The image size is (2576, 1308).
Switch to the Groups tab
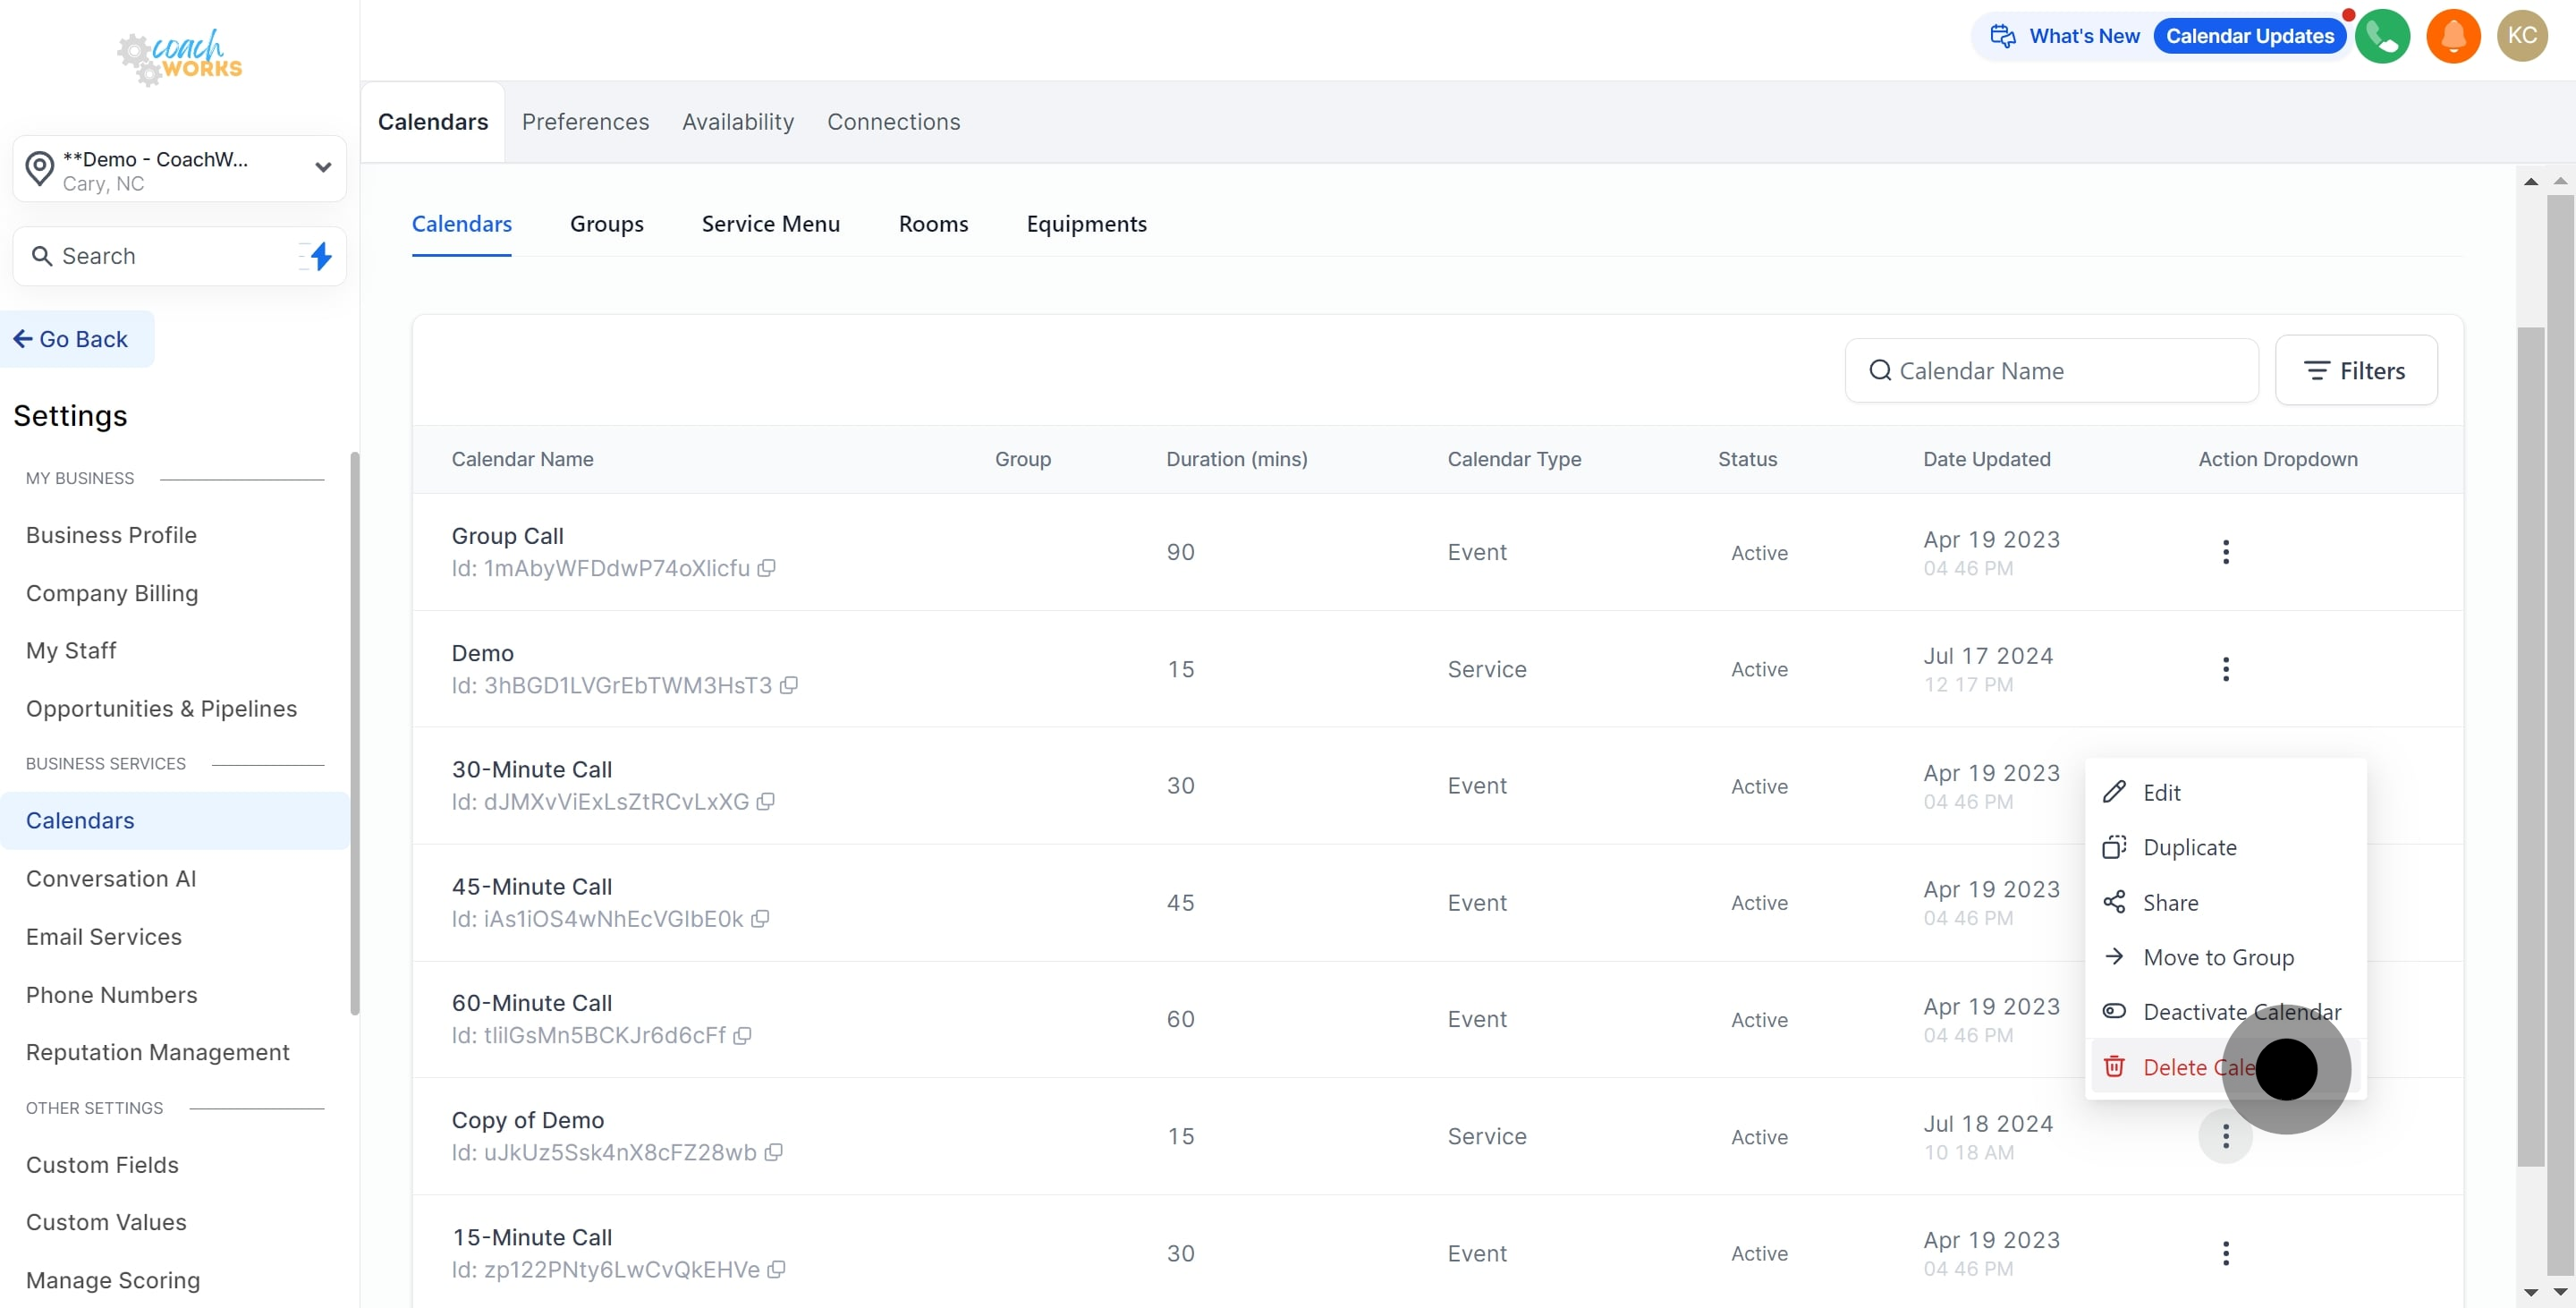[606, 224]
